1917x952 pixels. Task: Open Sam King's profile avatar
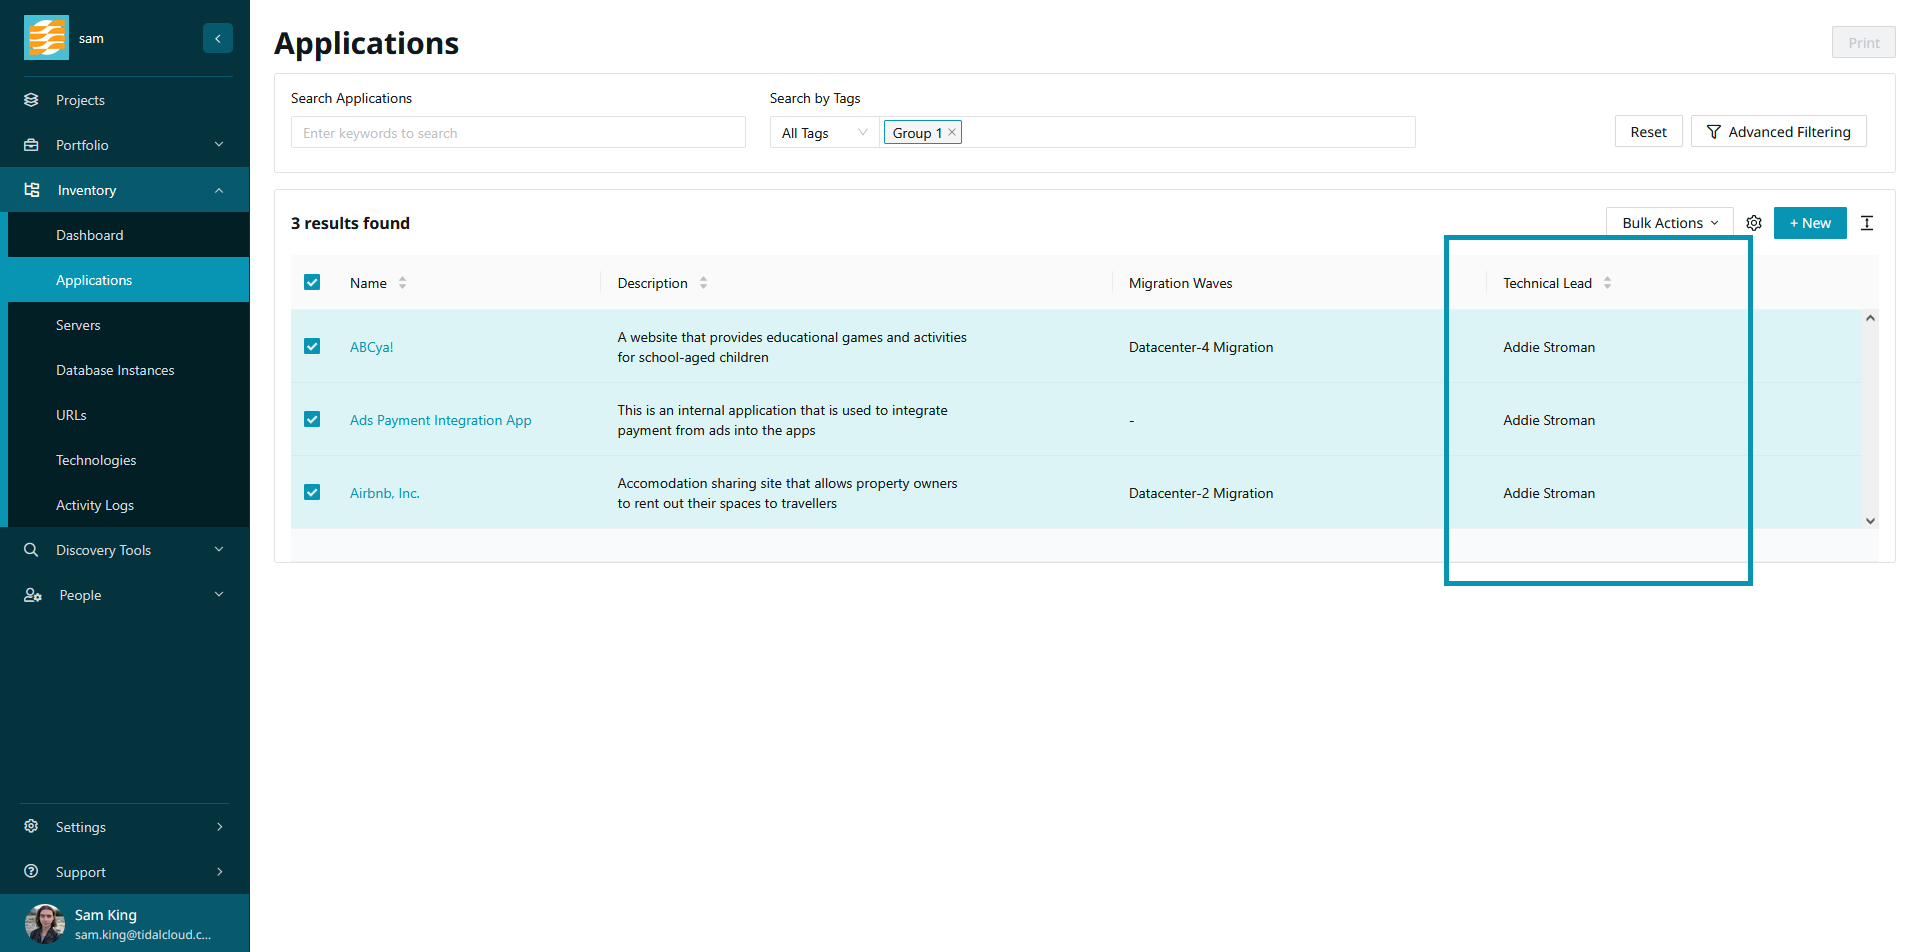point(45,923)
